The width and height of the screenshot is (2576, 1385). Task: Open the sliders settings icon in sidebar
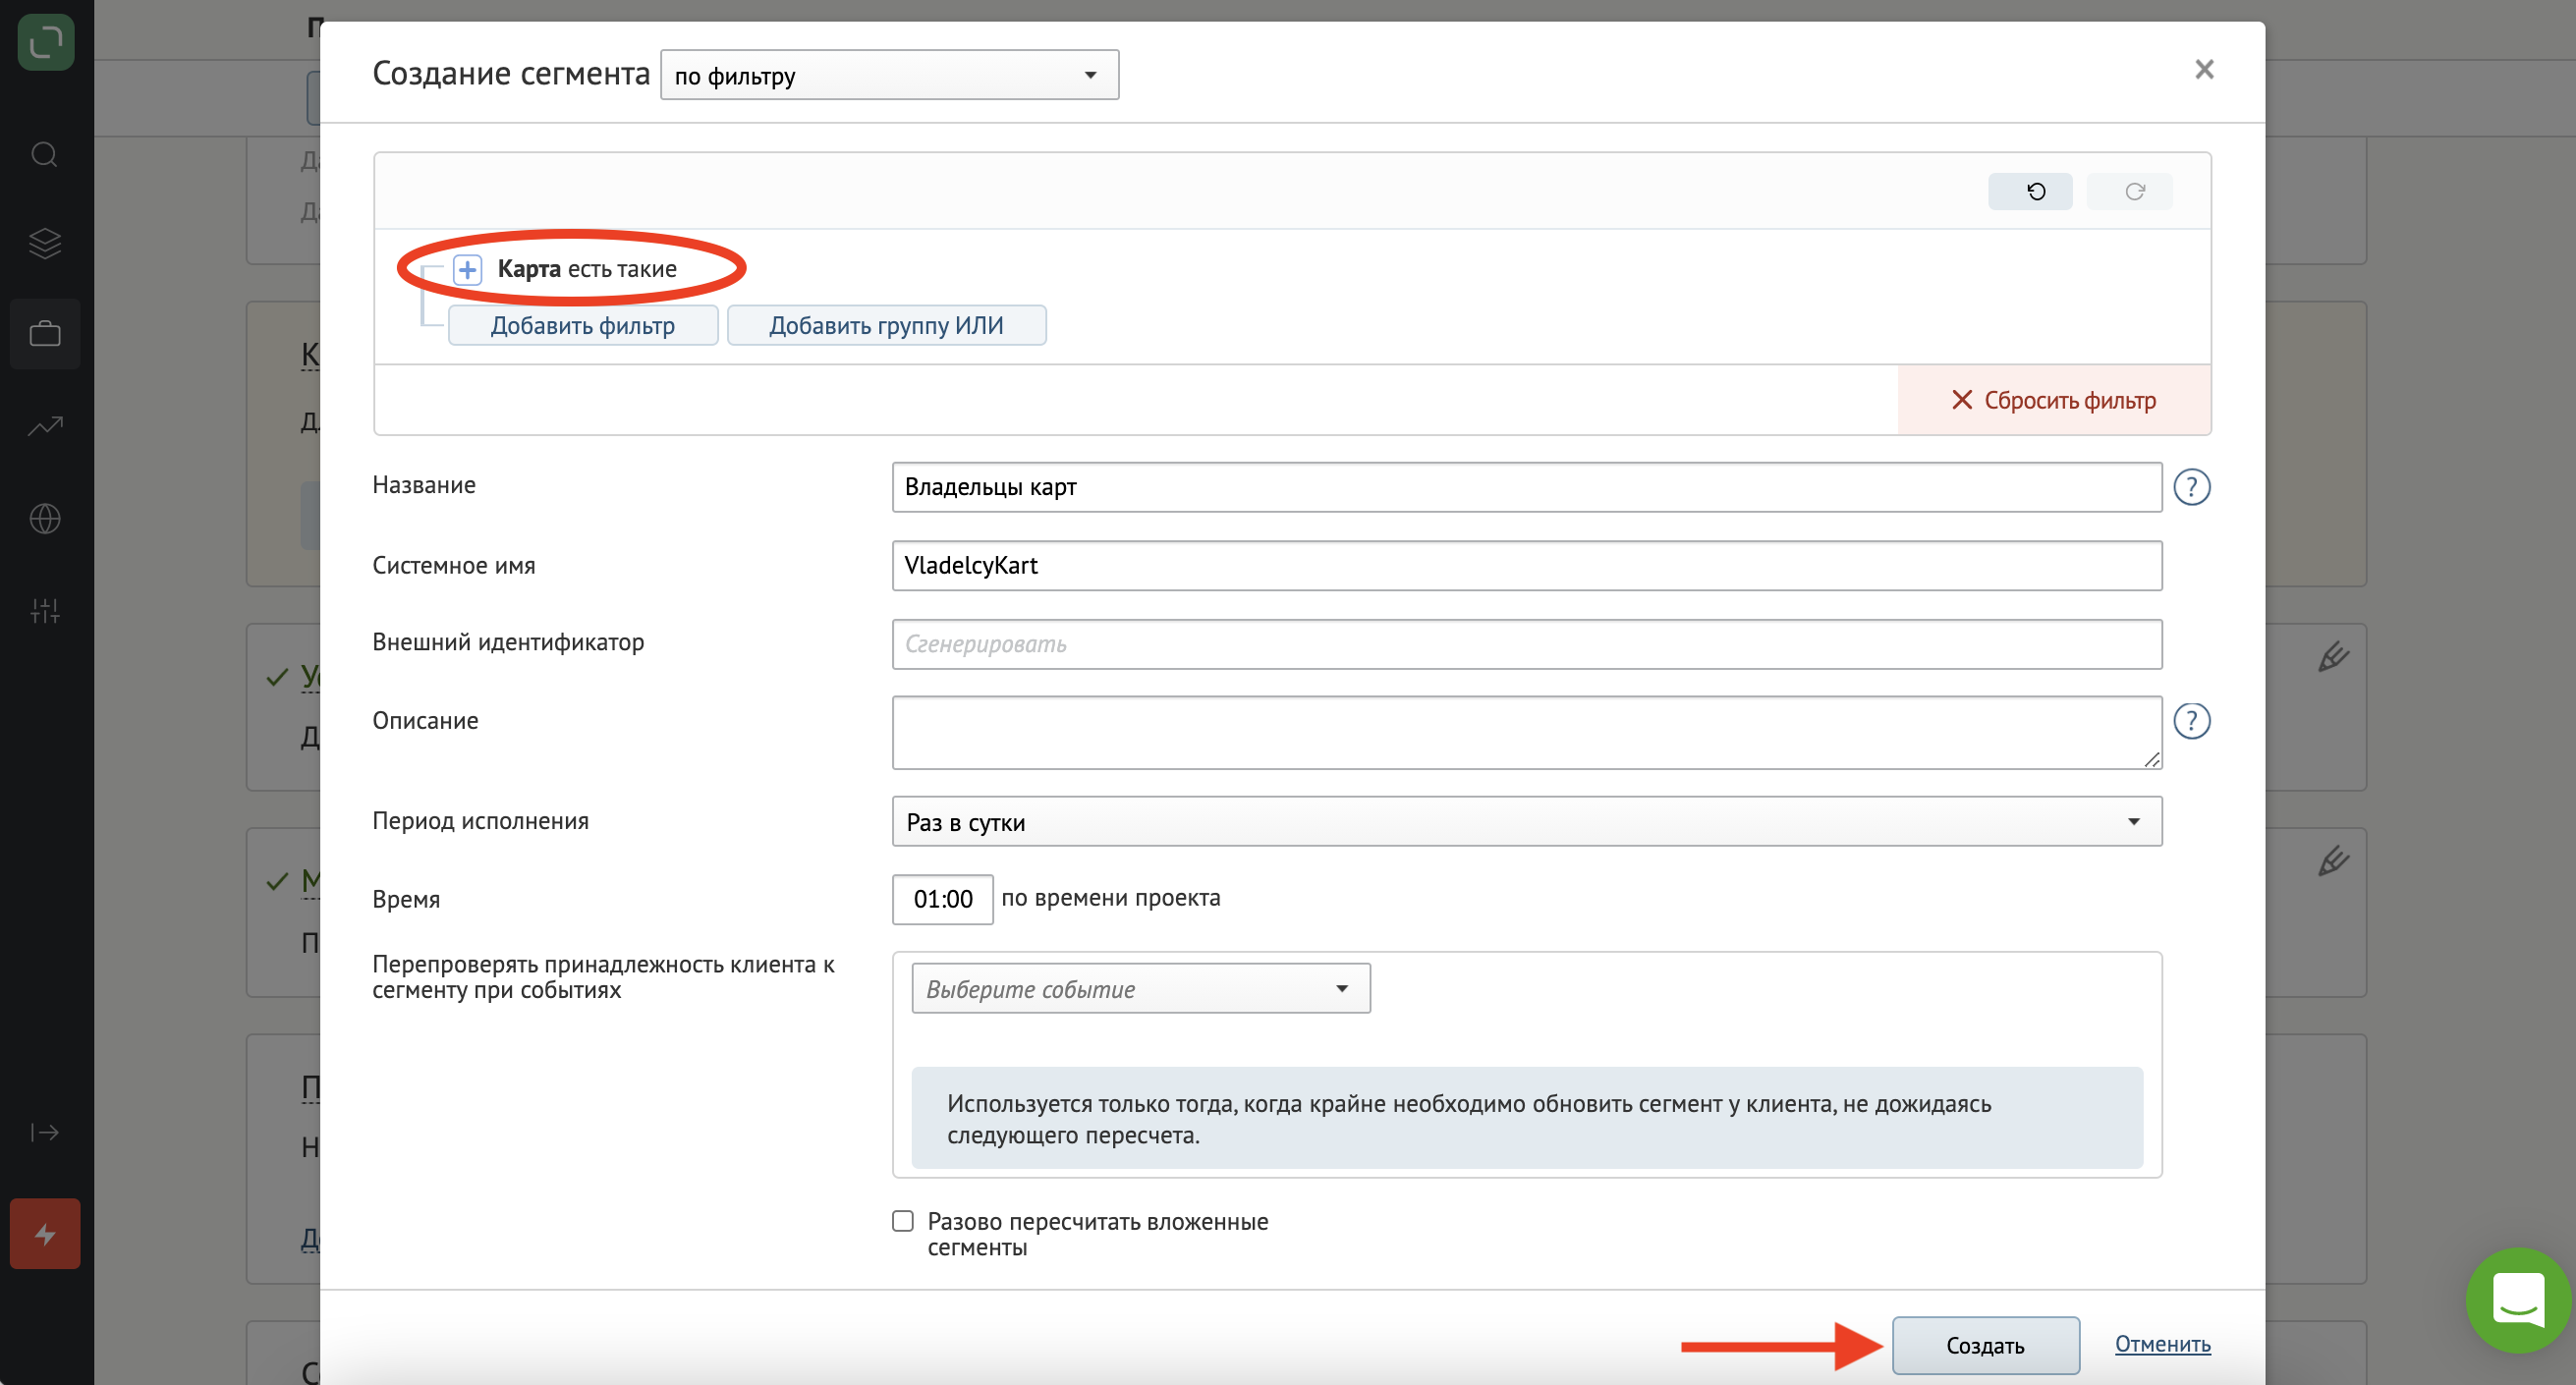(45, 610)
